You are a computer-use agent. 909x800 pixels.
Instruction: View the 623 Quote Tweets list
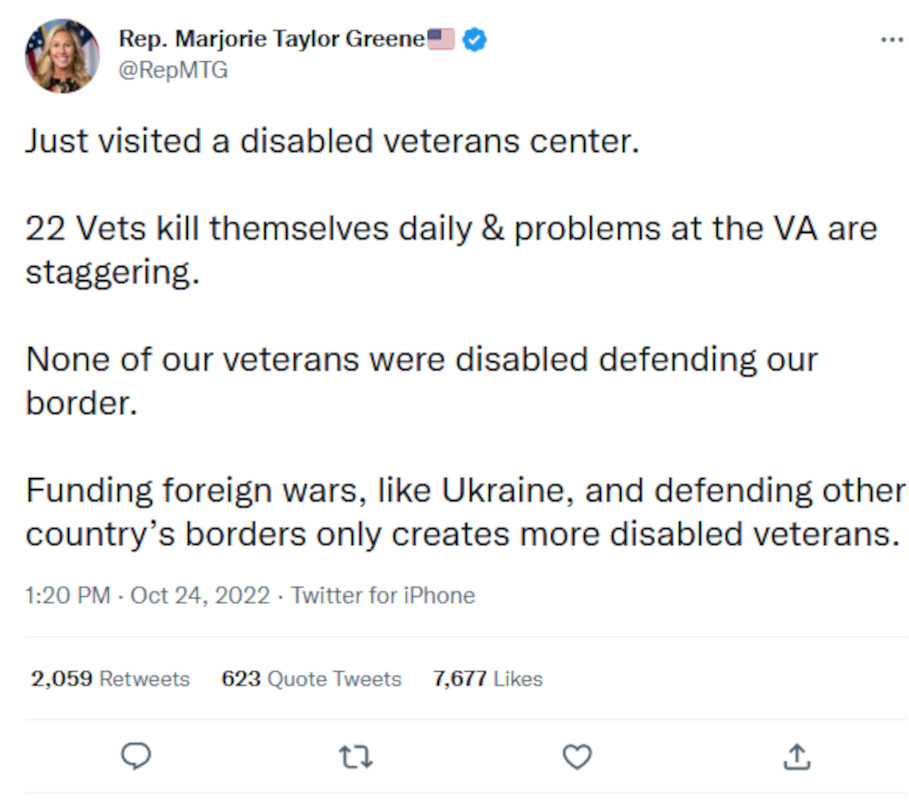(311, 679)
